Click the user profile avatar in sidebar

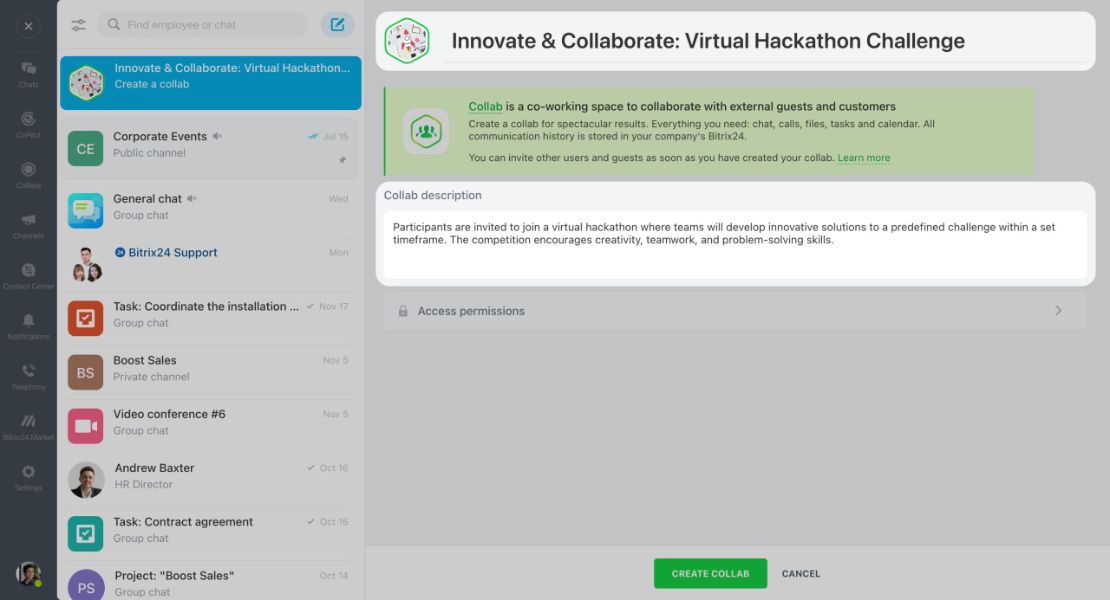tap(28, 573)
